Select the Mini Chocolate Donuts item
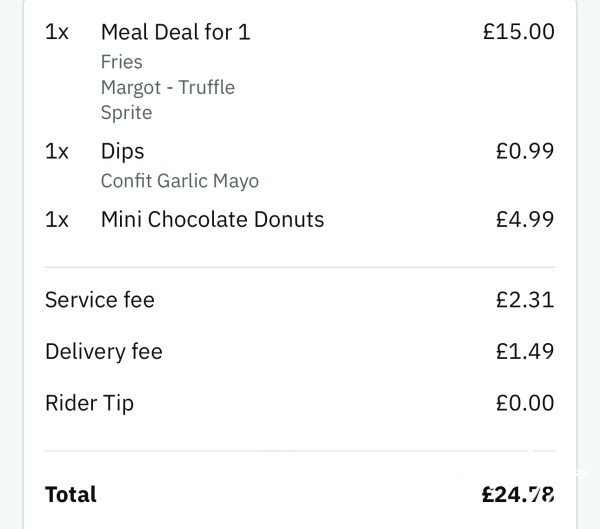The image size is (600, 529). pyautogui.click(x=212, y=219)
